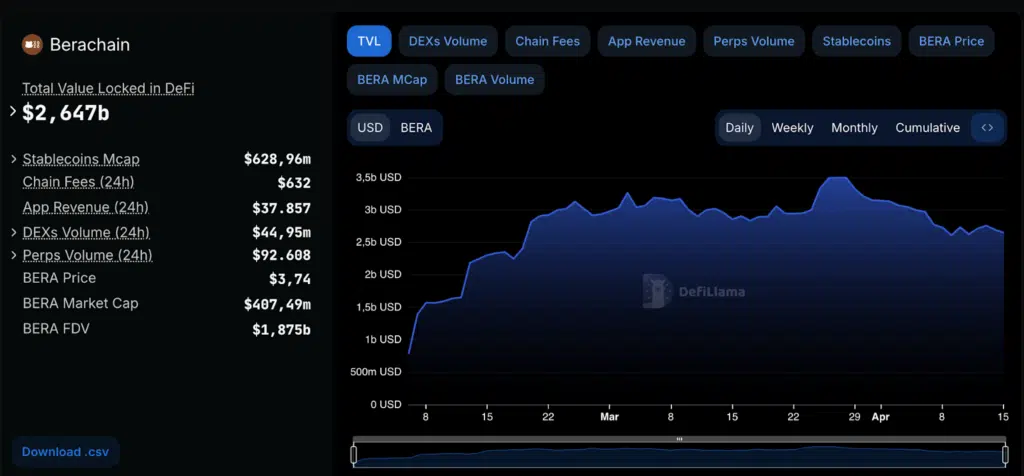Toggle the BERA MCap chart series
The image size is (1024, 476).
coord(392,80)
